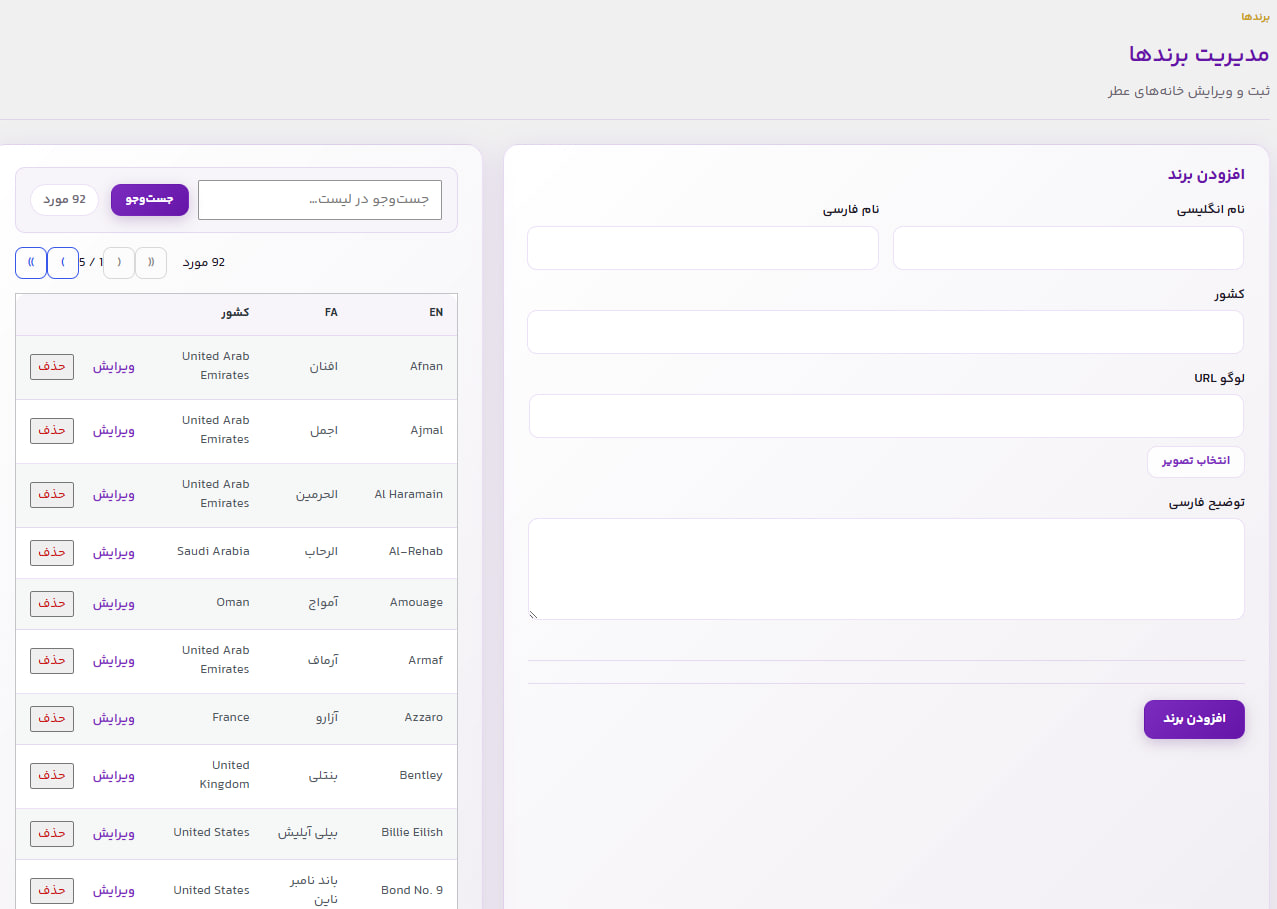1277x909 pixels.
Task: Click into the لوگو URL field
Action: [x=886, y=416]
